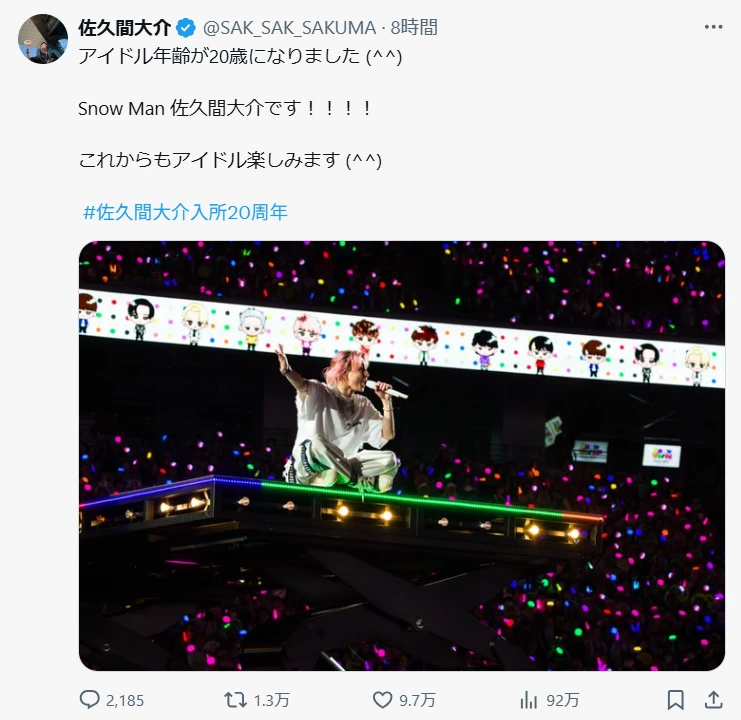This screenshot has width=741, height=720.
Task: Open the 8時間 timestamp link
Action: pyautogui.click(x=414, y=27)
